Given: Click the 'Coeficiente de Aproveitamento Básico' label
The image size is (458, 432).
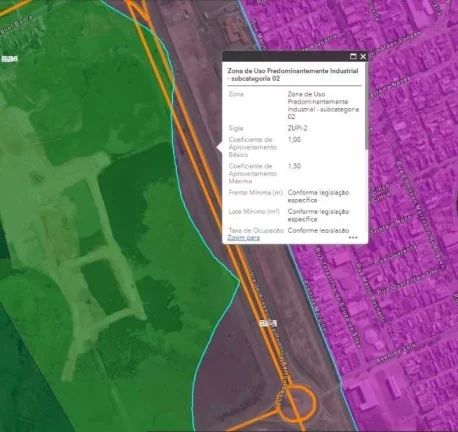Looking at the screenshot, I should coord(252,147).
